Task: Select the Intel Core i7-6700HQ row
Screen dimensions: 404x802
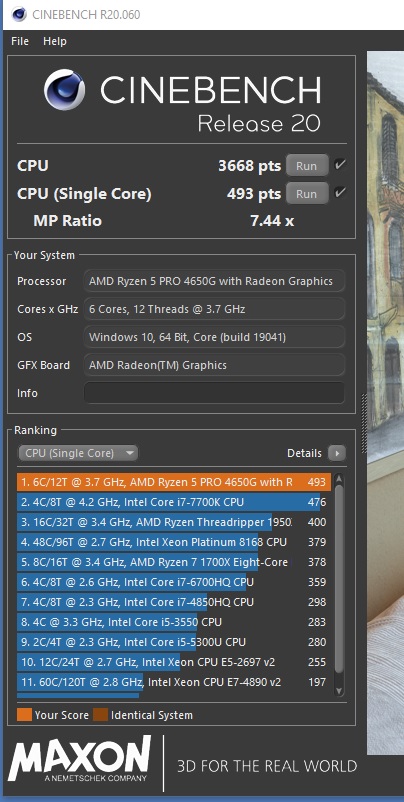Action: pyautogui.click(x=174, y=582)
